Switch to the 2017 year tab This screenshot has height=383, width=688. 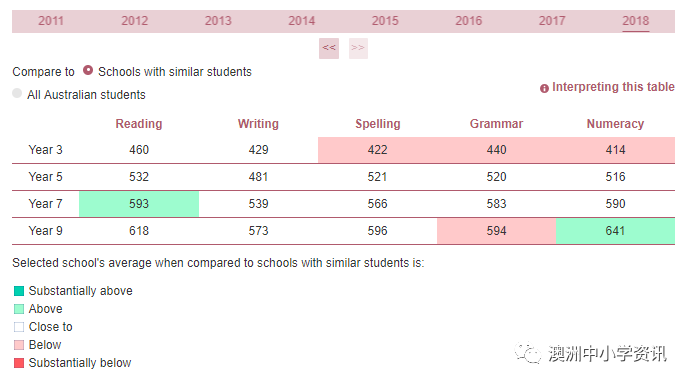tap(552, 21)
